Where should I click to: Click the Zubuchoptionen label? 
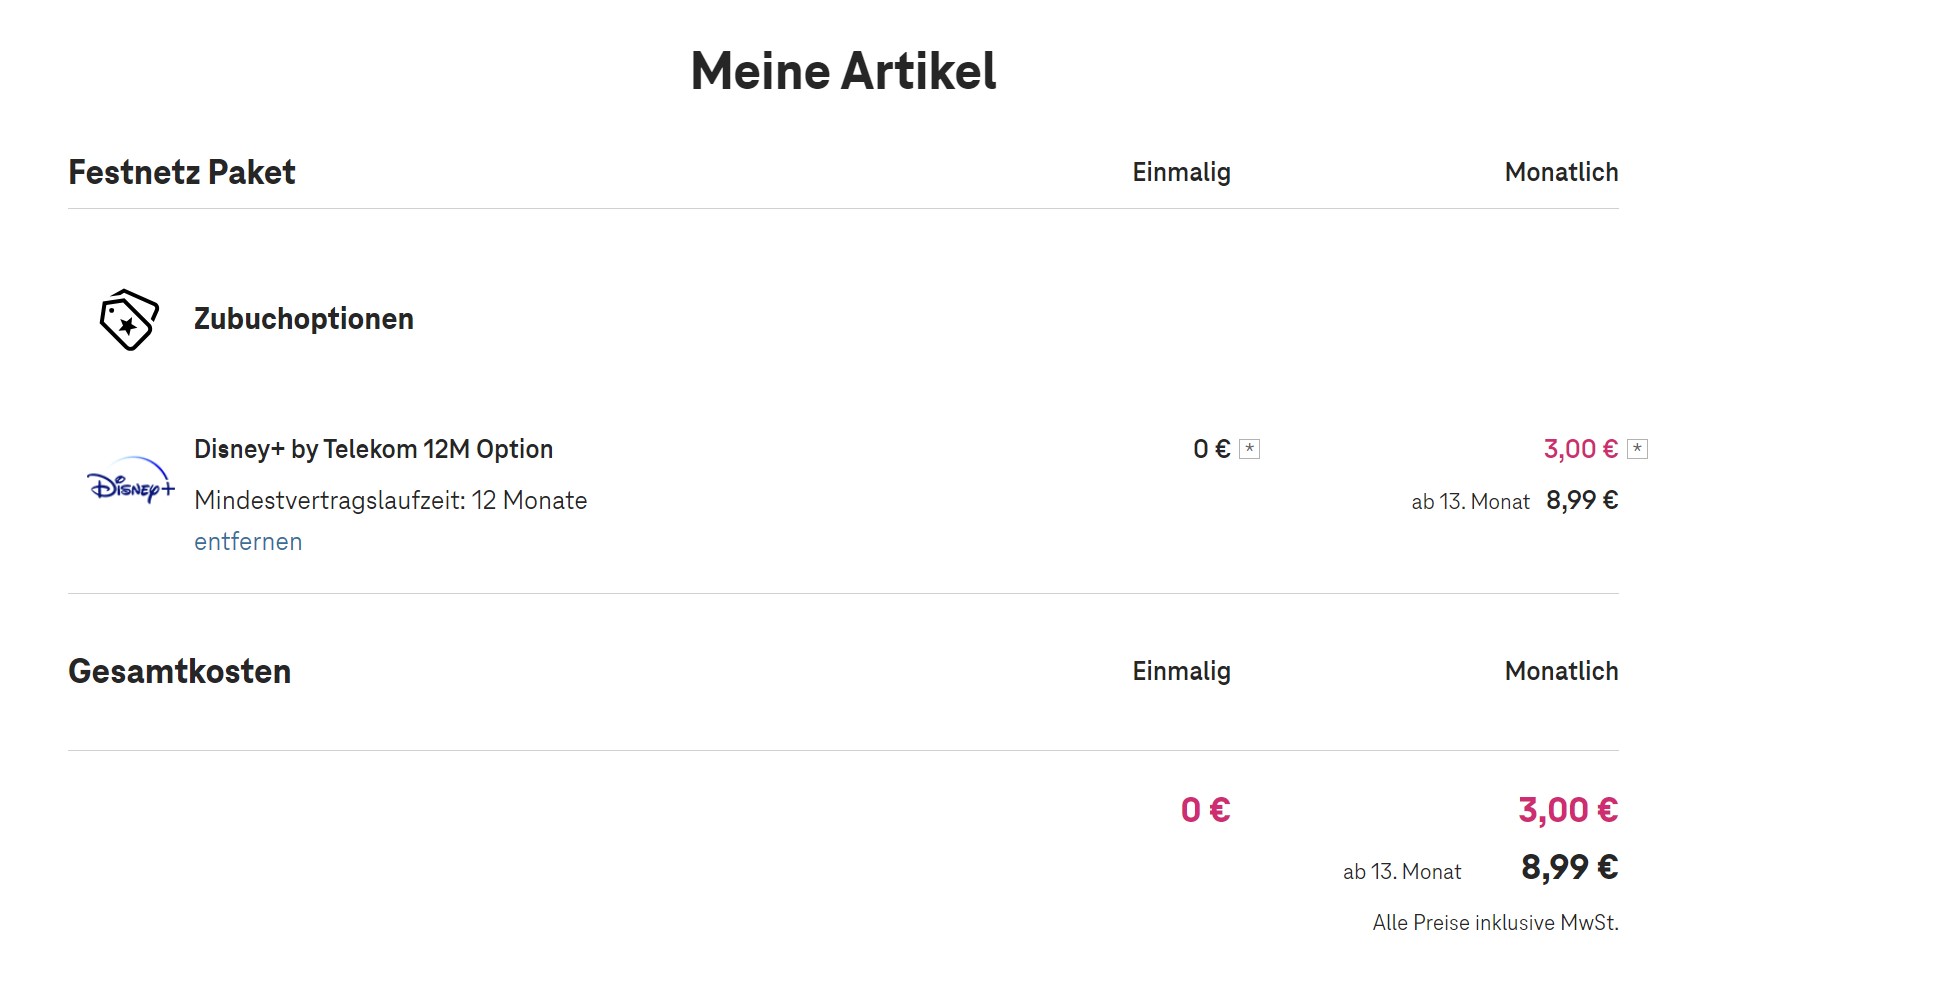pos(304,319)
